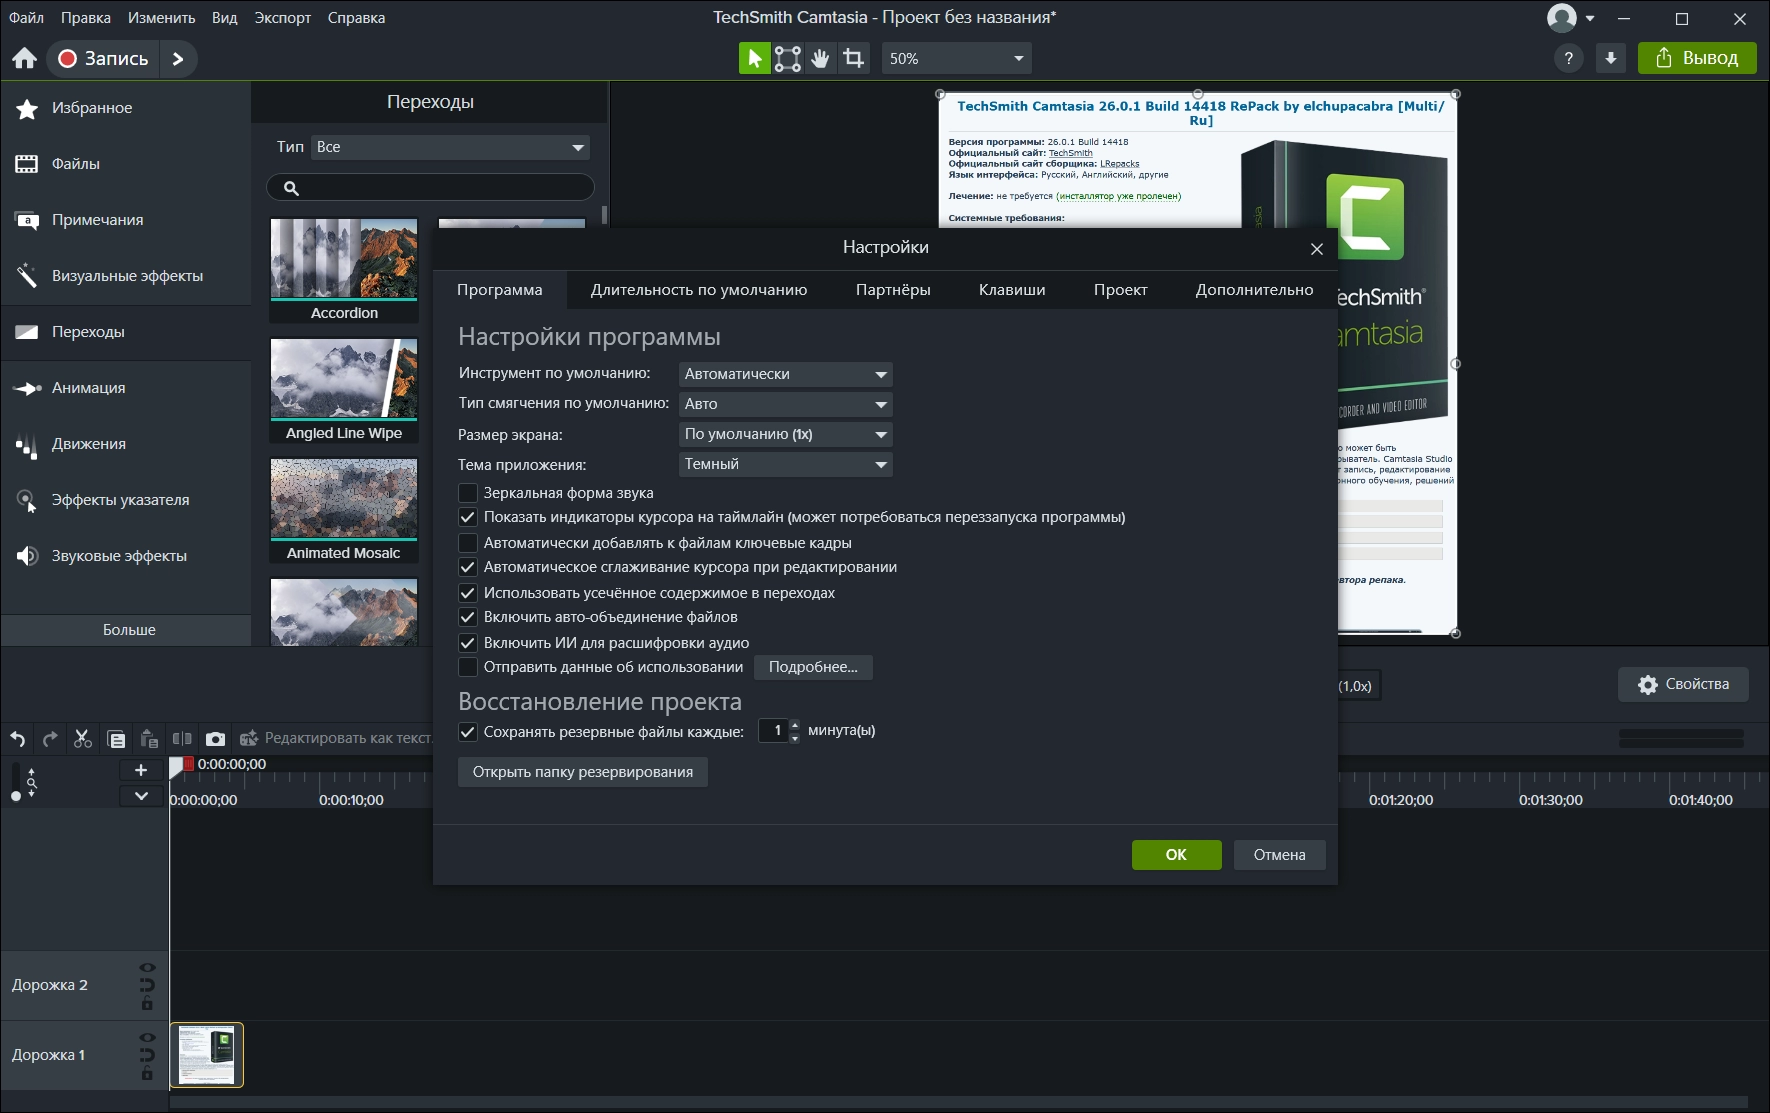Select the Crop tool in the canvas toolbar
Image resolution: width=1770 pixels, height=1113 pixels.
coord(853,59)
